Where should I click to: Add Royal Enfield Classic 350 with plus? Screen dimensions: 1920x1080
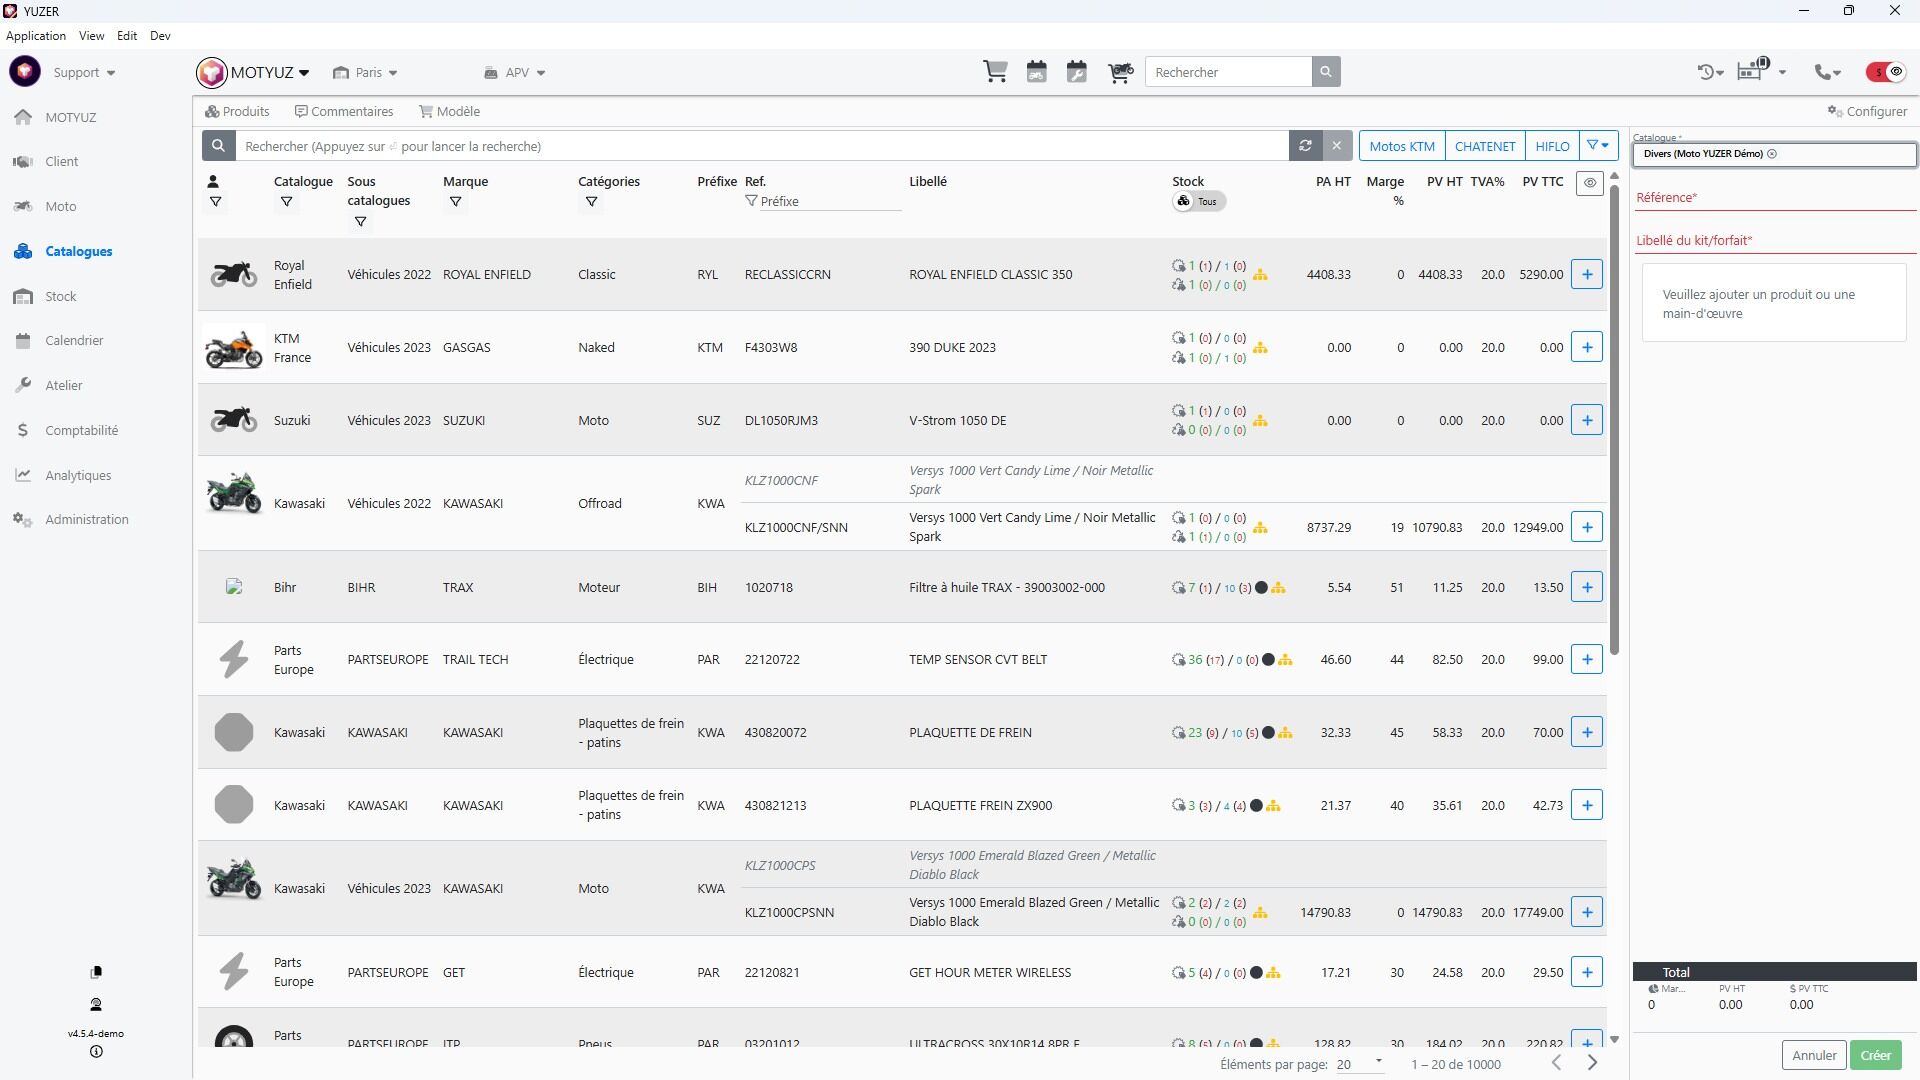[x=1587, y=274]
